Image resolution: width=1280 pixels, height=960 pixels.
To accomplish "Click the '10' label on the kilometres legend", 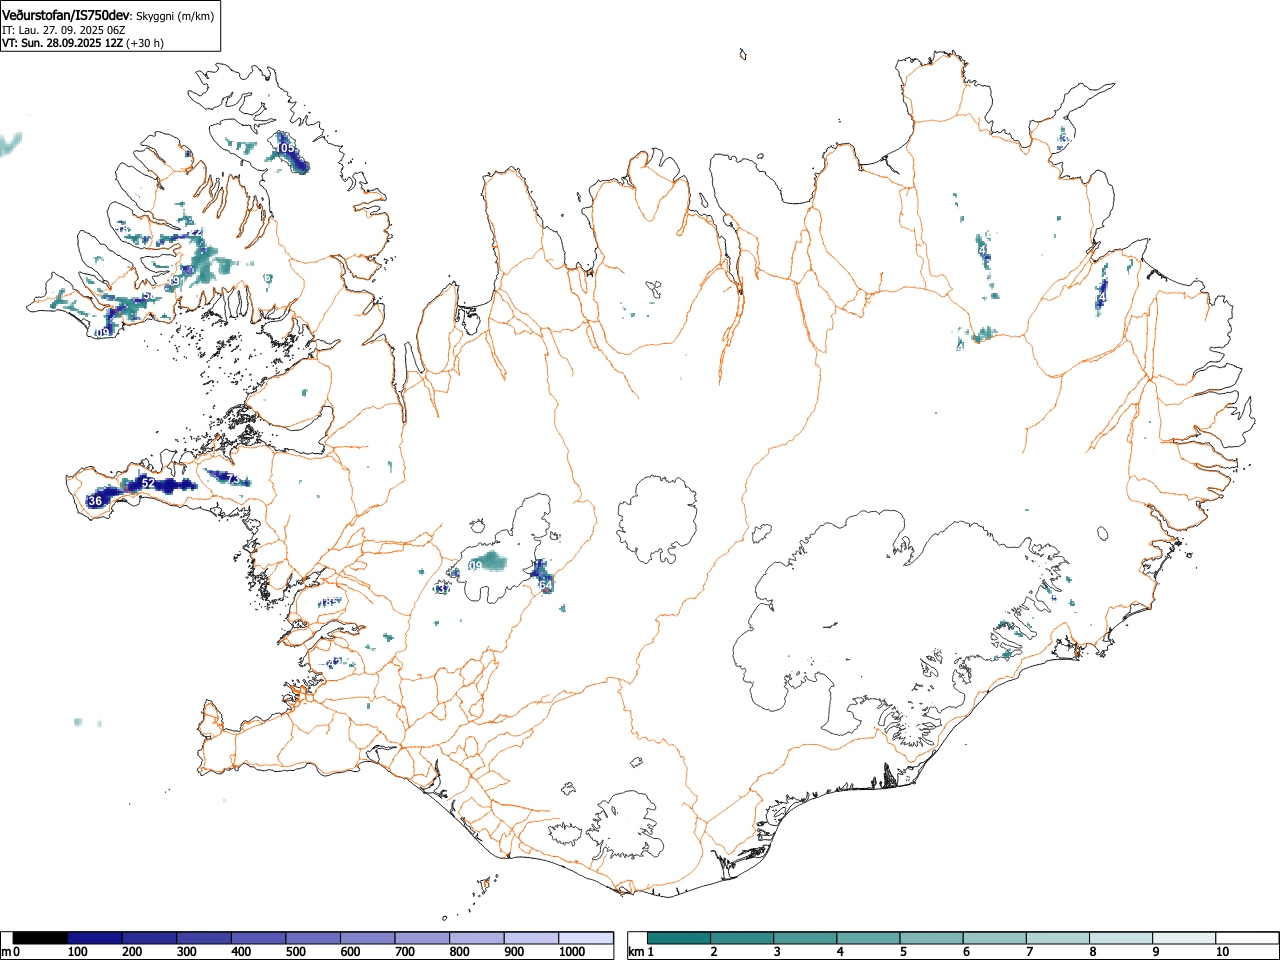I will tap(1222, 952).
